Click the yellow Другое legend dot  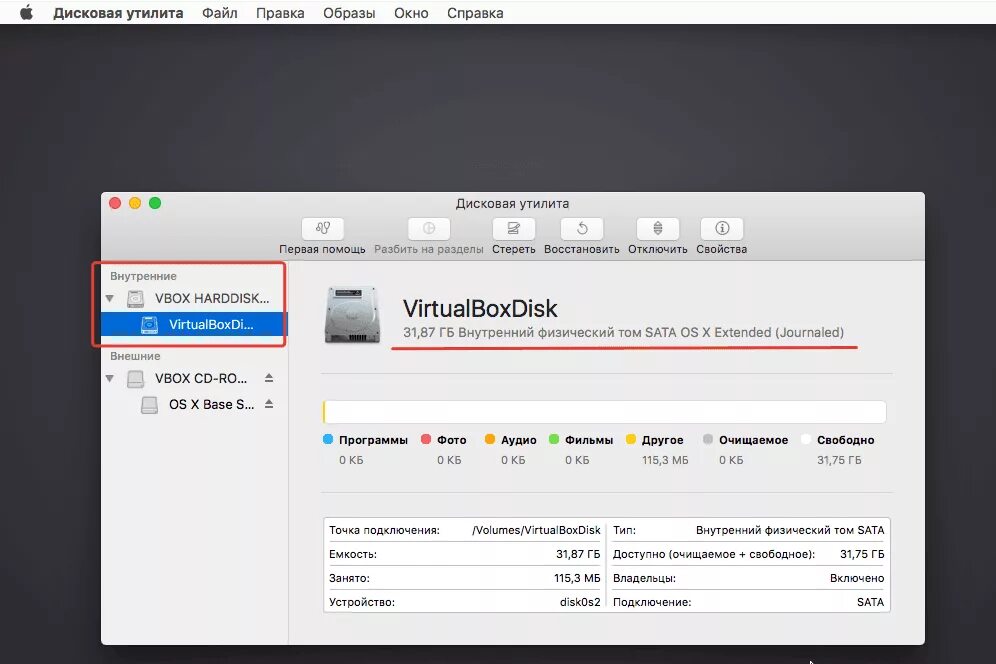(631, 439)
